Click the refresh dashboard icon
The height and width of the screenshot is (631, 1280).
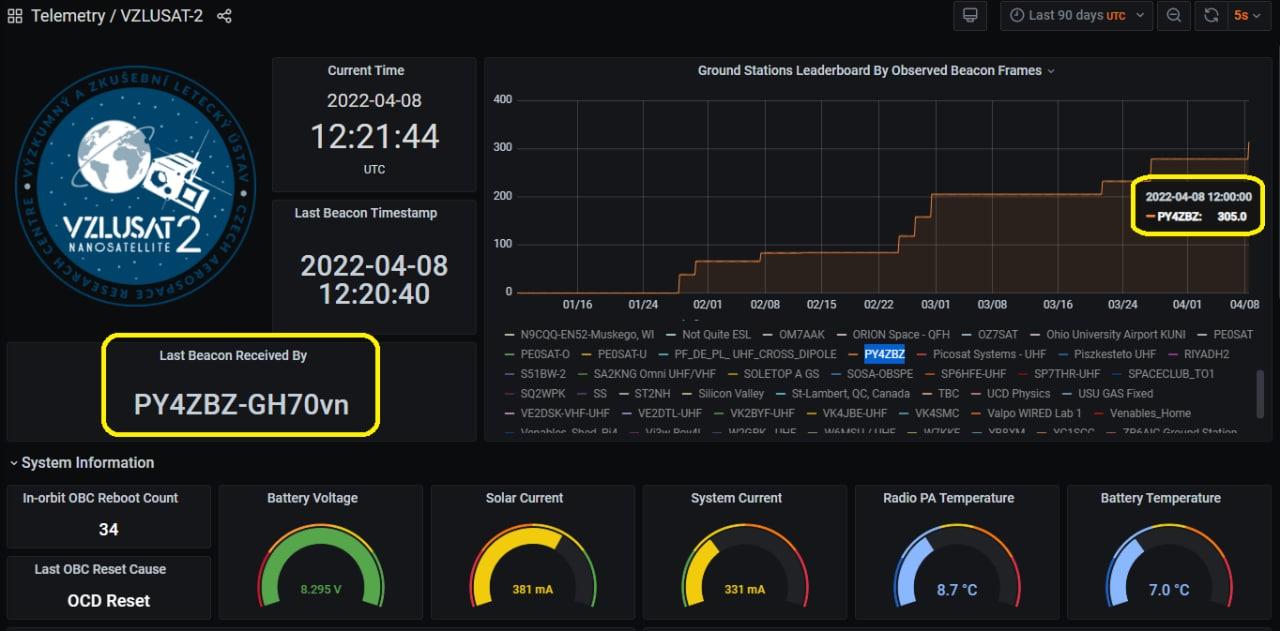pyautogui.click(x=1211, y=15)
